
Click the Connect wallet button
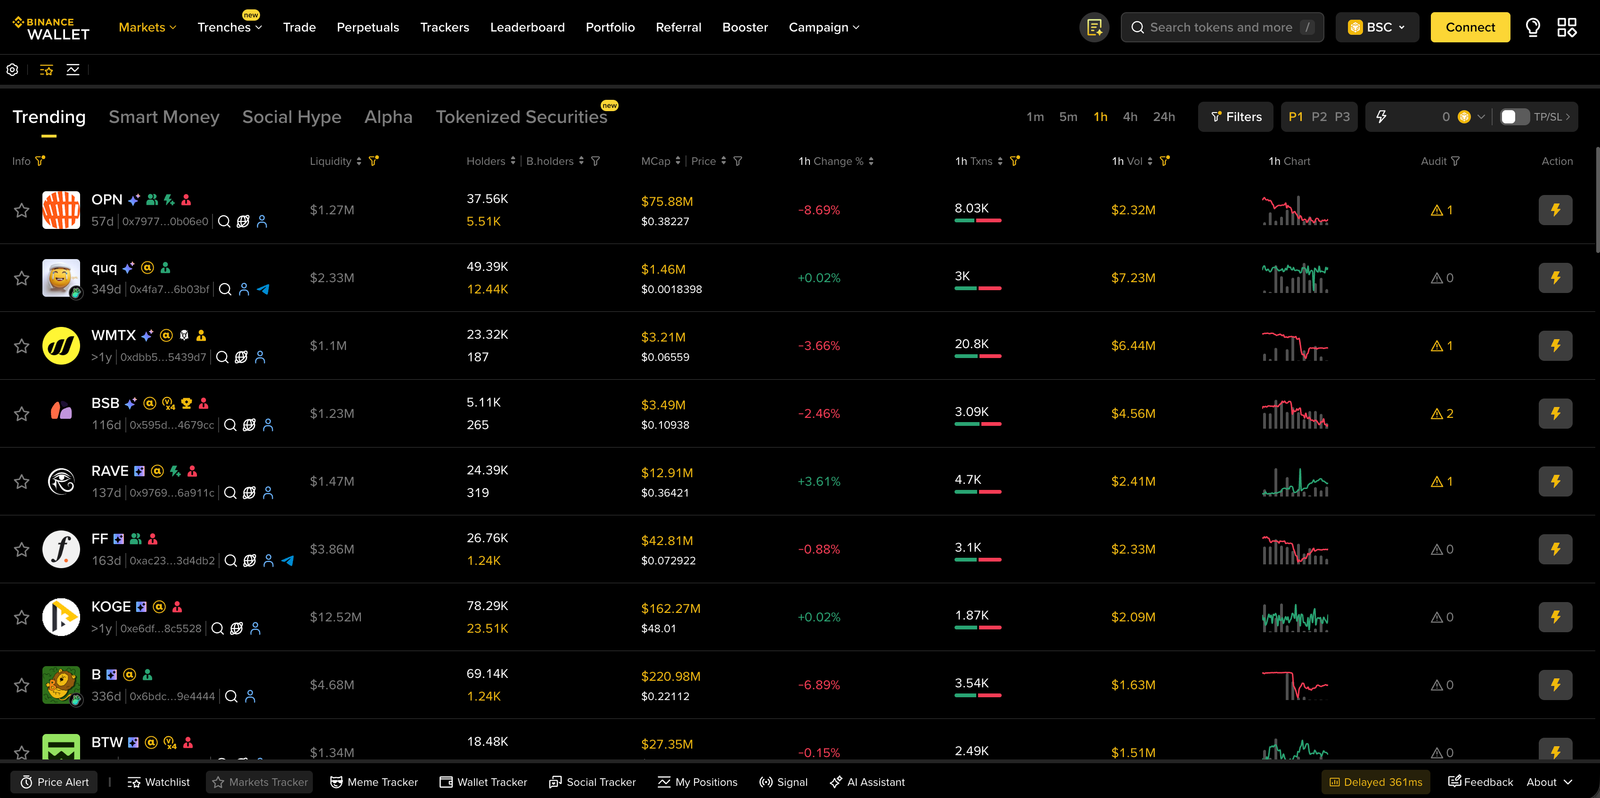click(x=1470, y=27)
